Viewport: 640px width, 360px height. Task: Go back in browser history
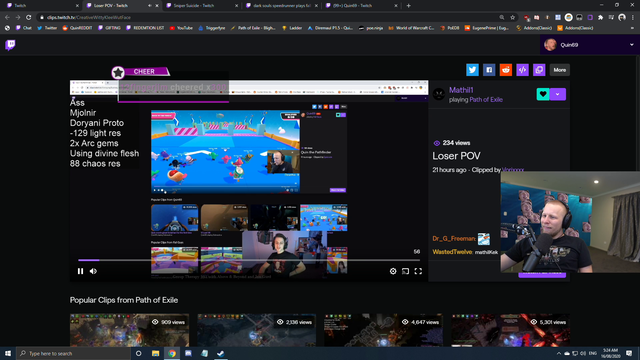[x=7, y=18]
